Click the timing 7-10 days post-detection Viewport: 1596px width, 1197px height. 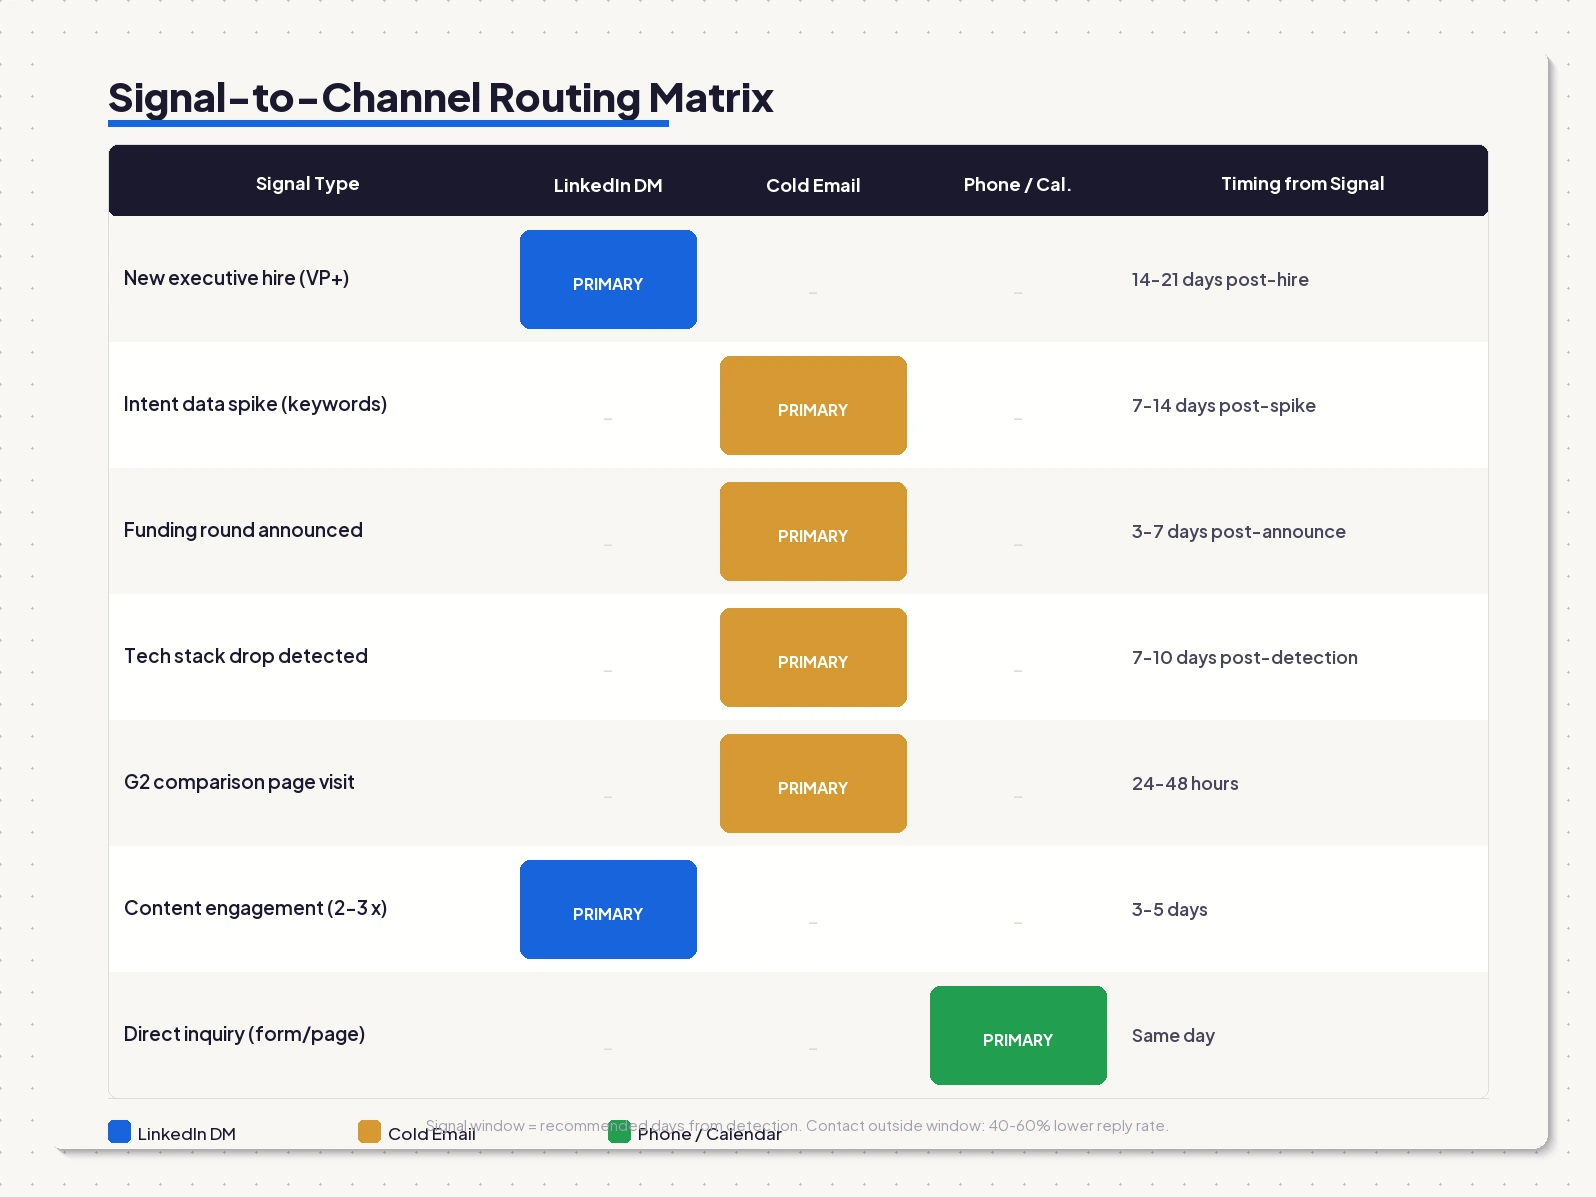click(1245, 658)
